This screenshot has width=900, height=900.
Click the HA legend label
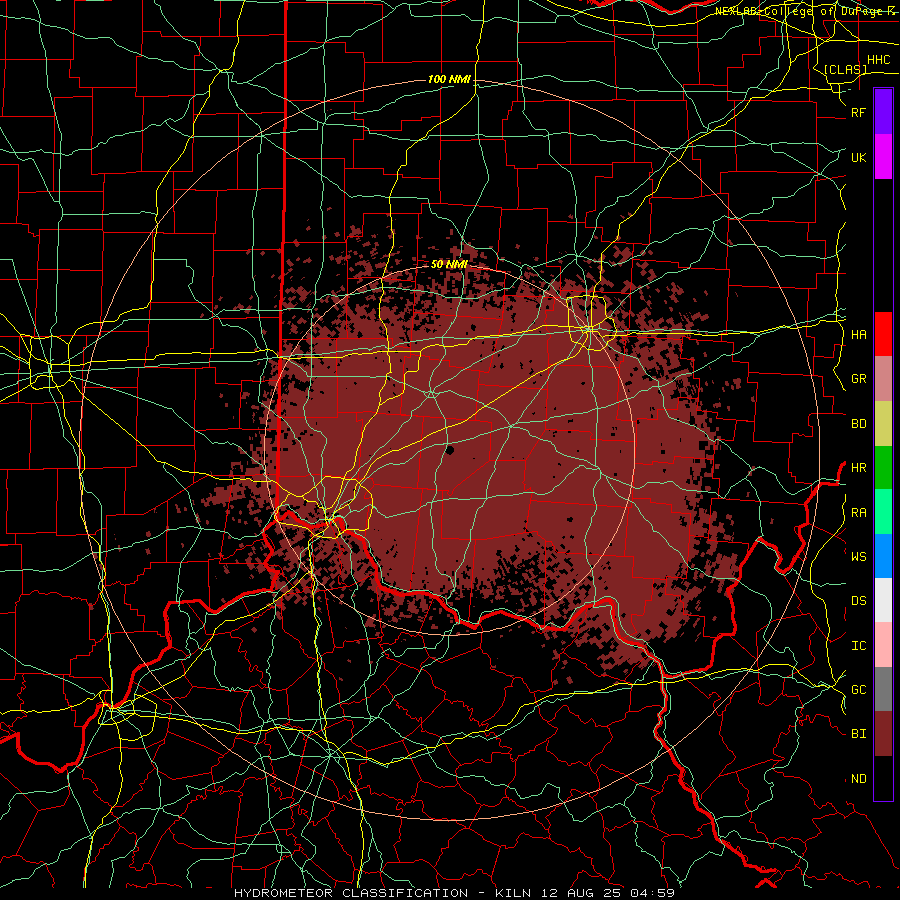coord(858,335)
